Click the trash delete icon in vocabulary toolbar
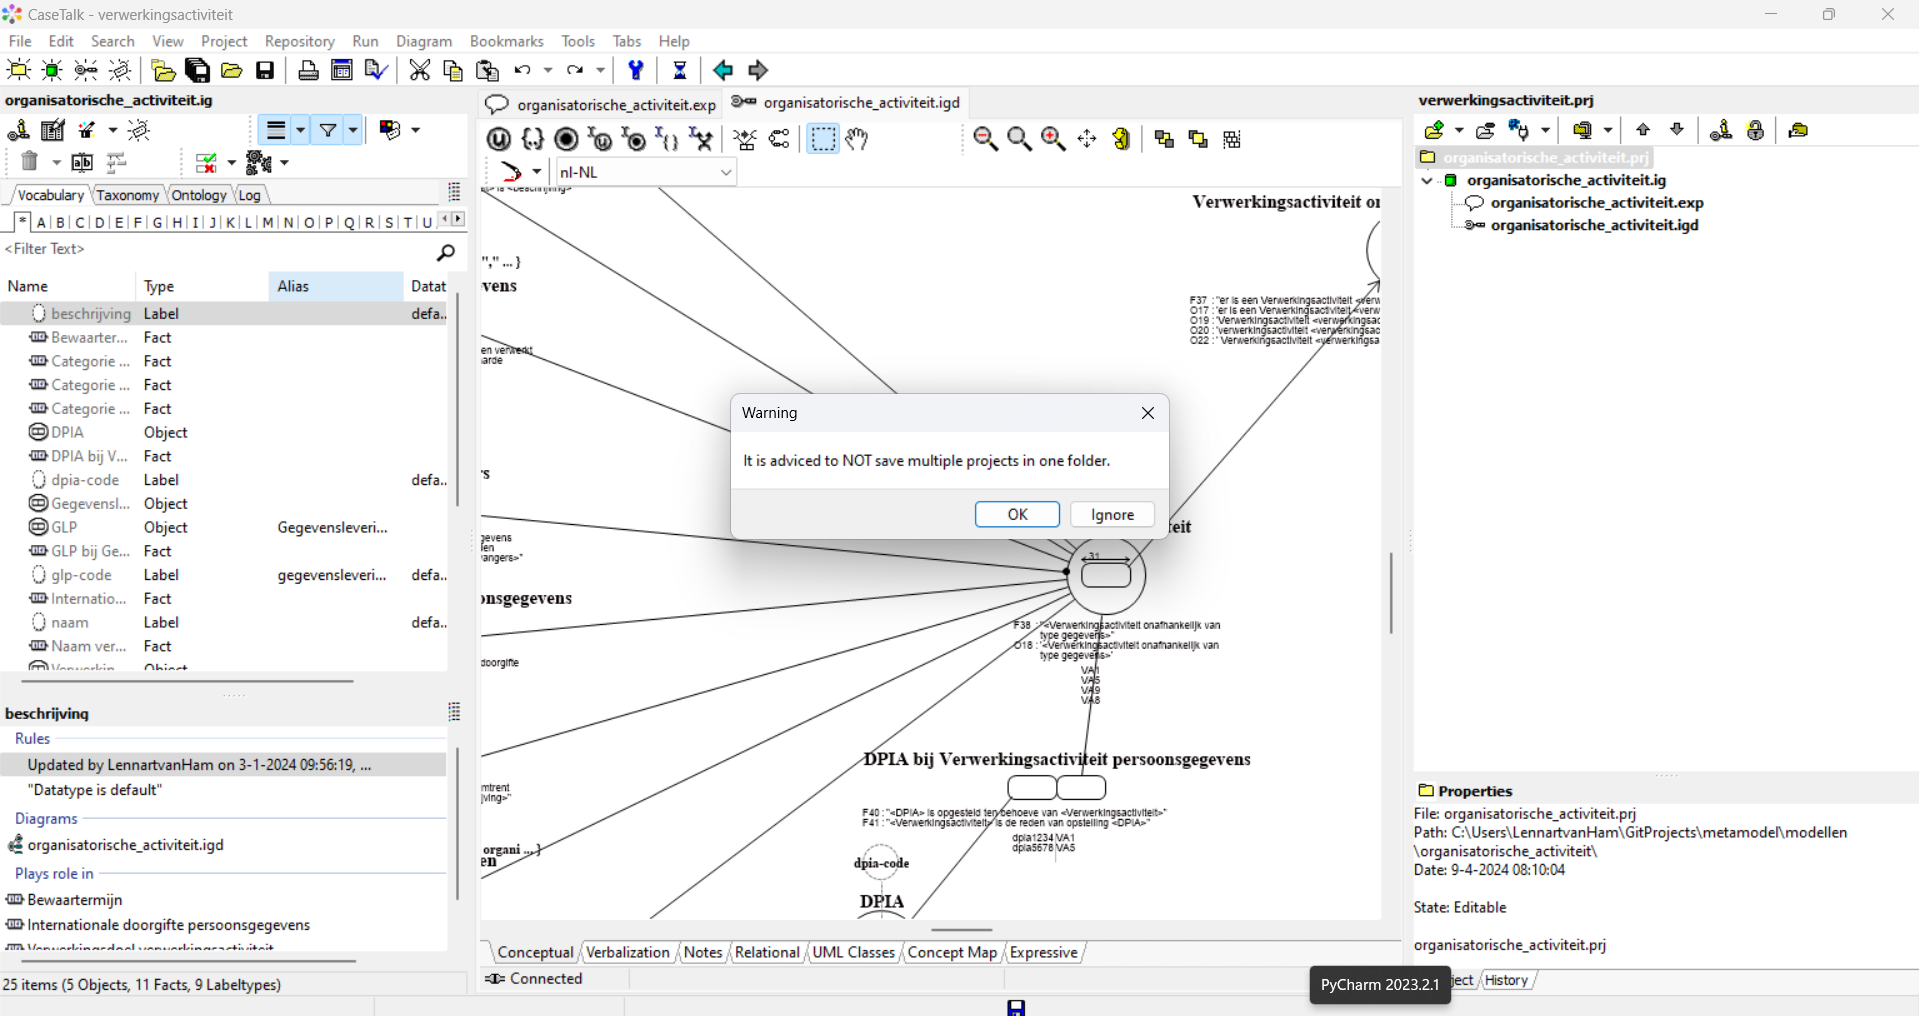The width and height of the screenshot is (1919, 1016). point(29,162)
